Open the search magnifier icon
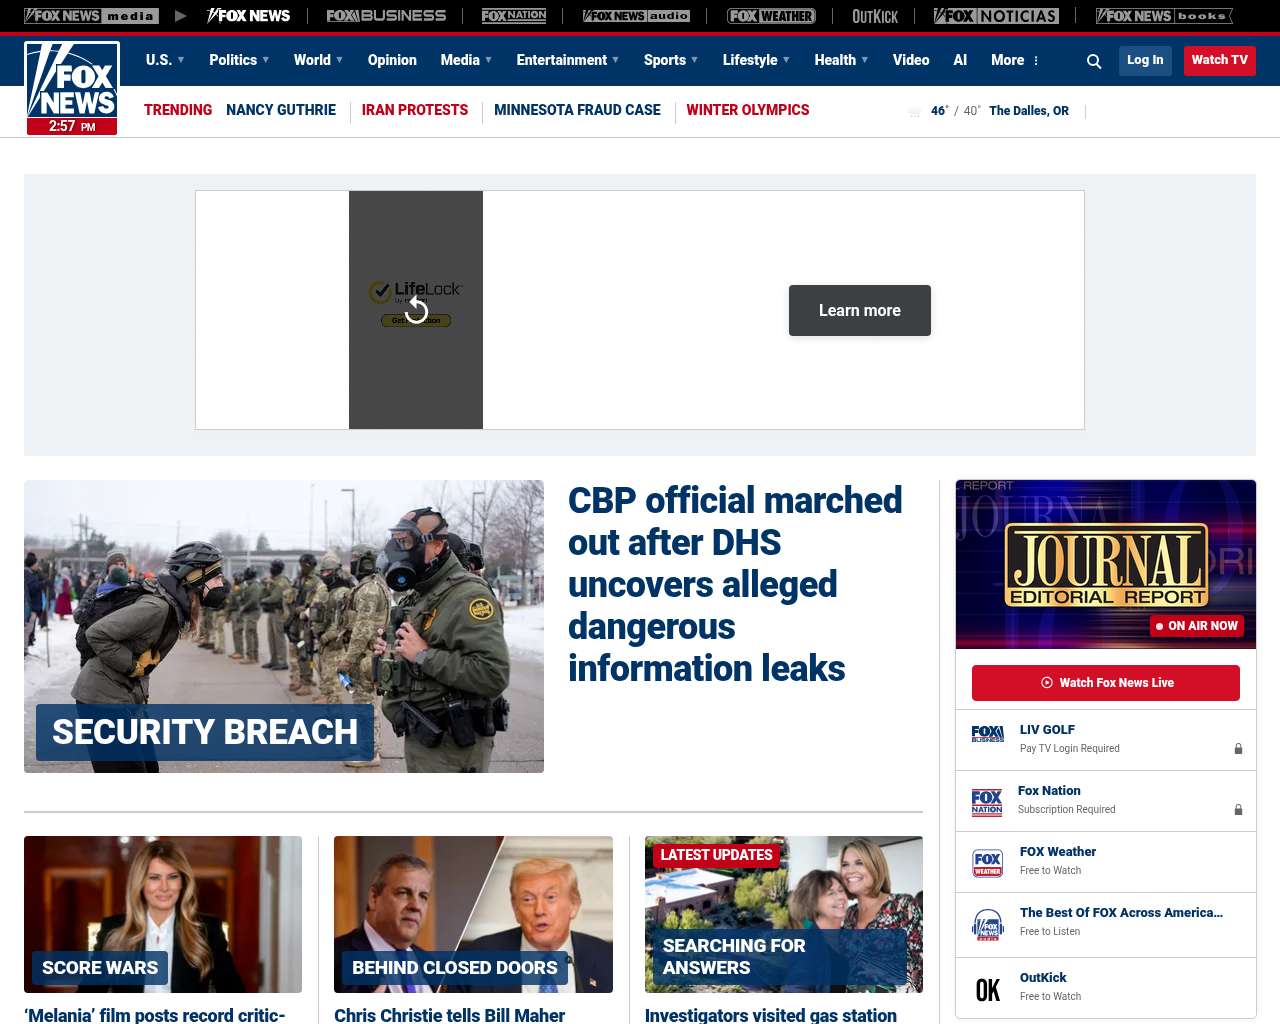This screenshot has width=1280, height=1024. (1094, 61)
